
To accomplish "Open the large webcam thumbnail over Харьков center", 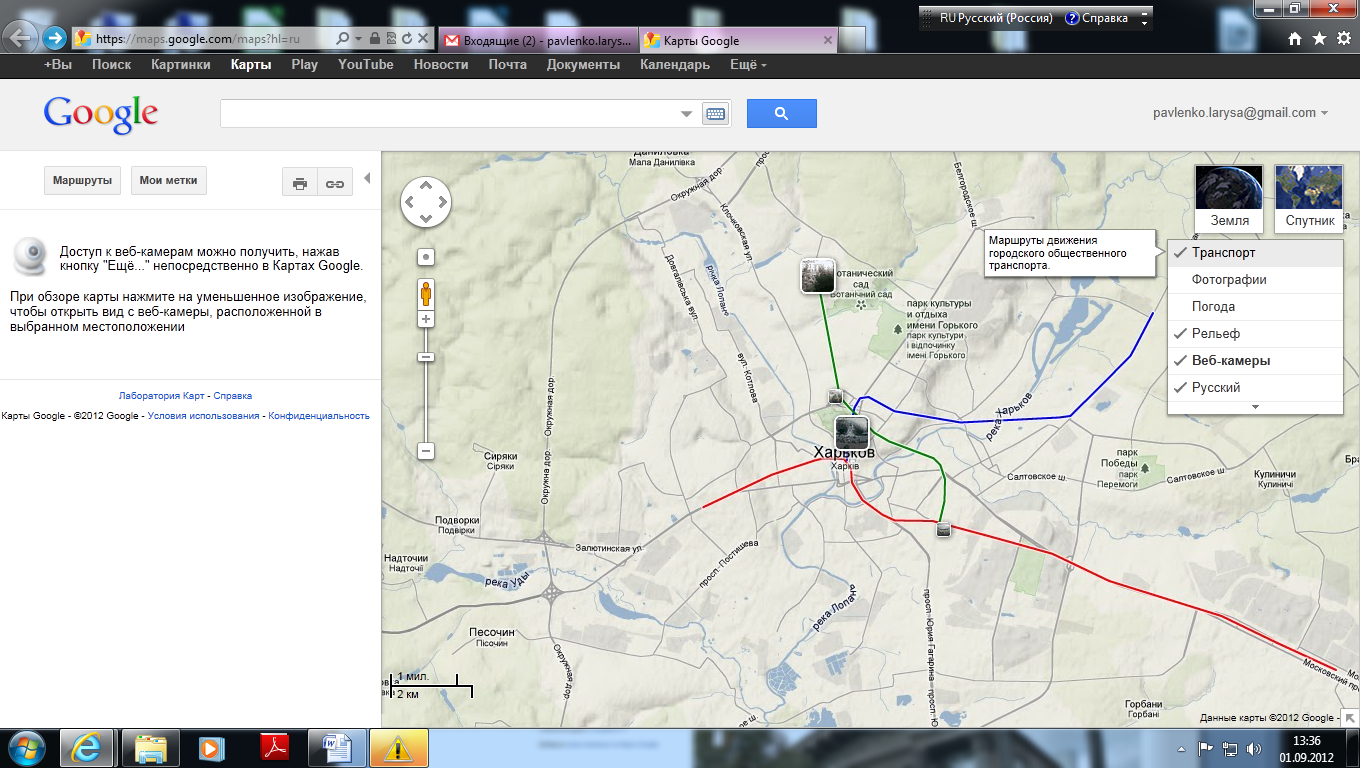I will (852, 433).
